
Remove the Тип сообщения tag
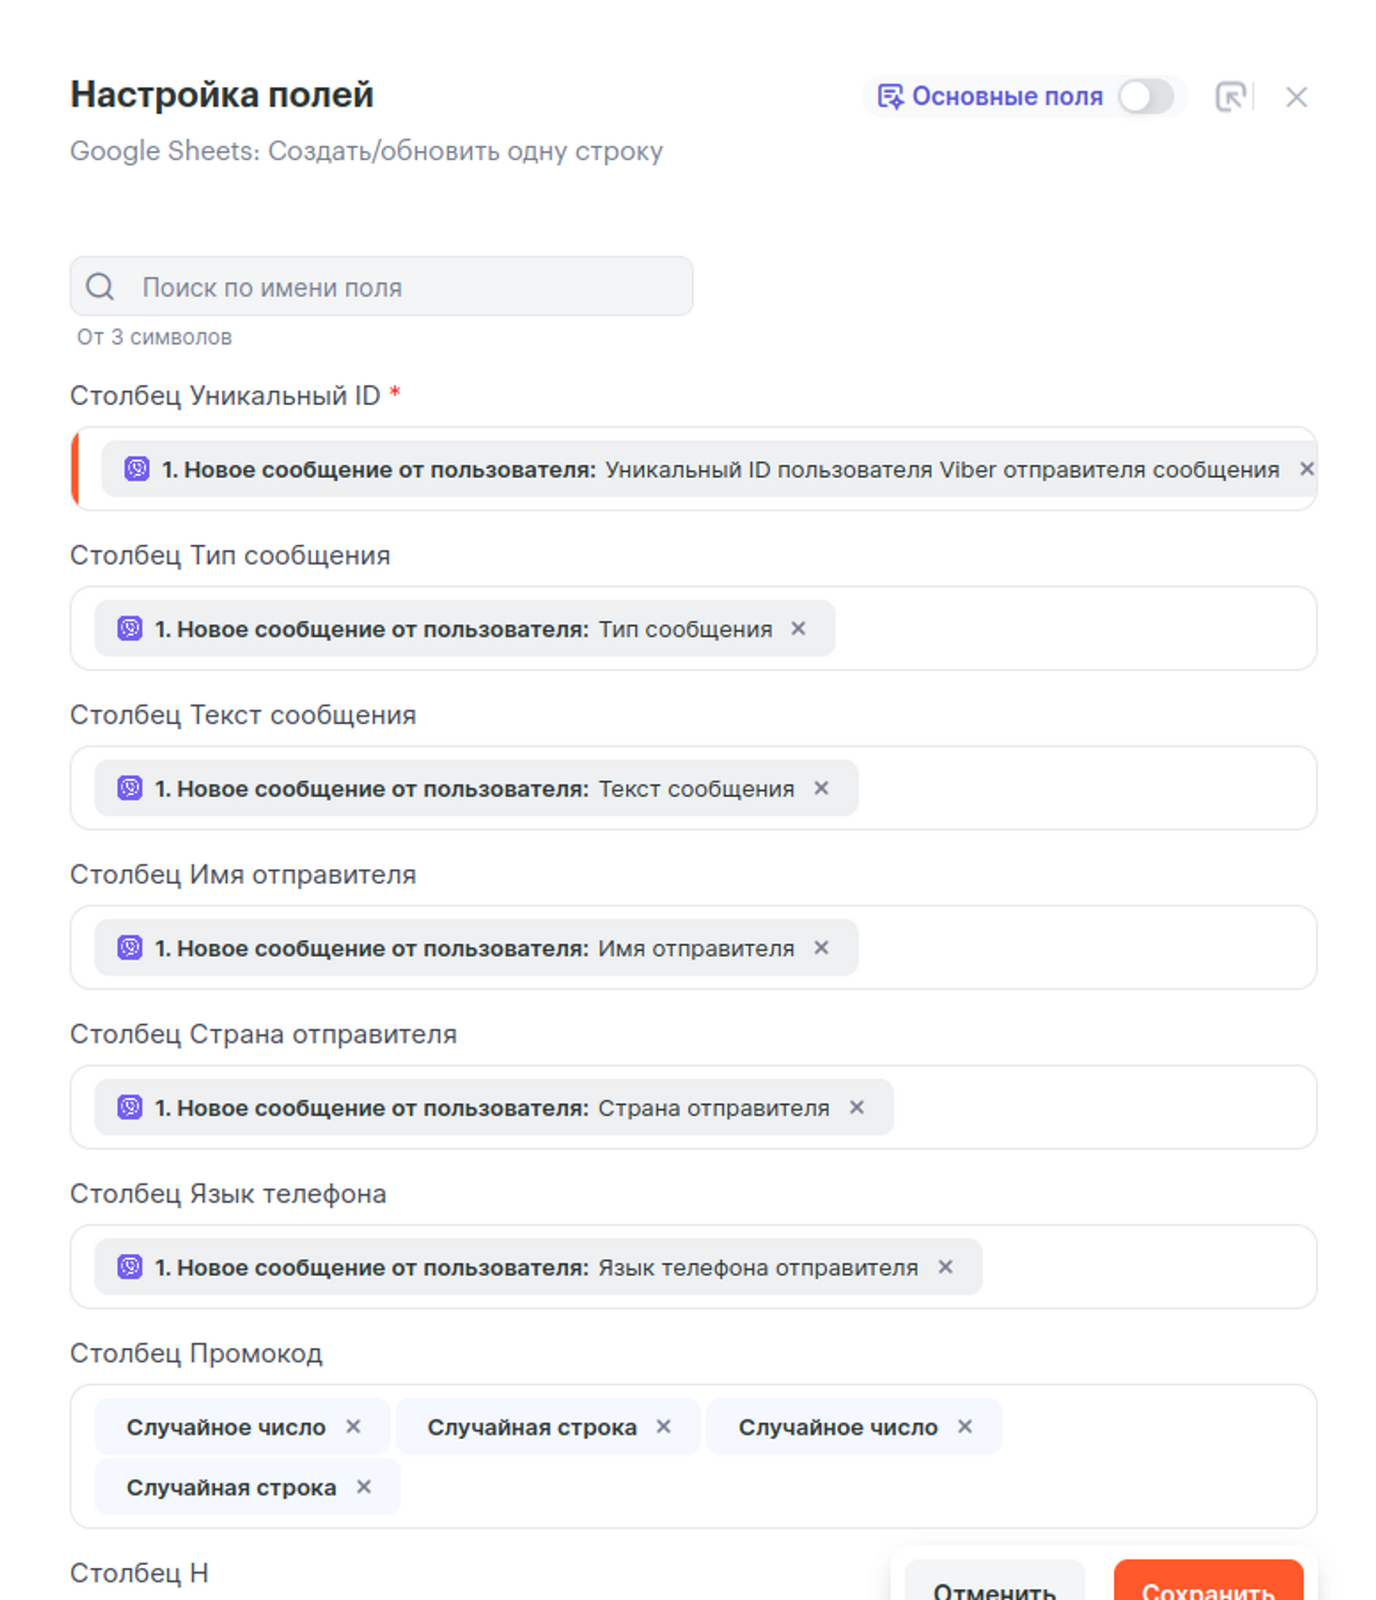[x=798, y=629]
